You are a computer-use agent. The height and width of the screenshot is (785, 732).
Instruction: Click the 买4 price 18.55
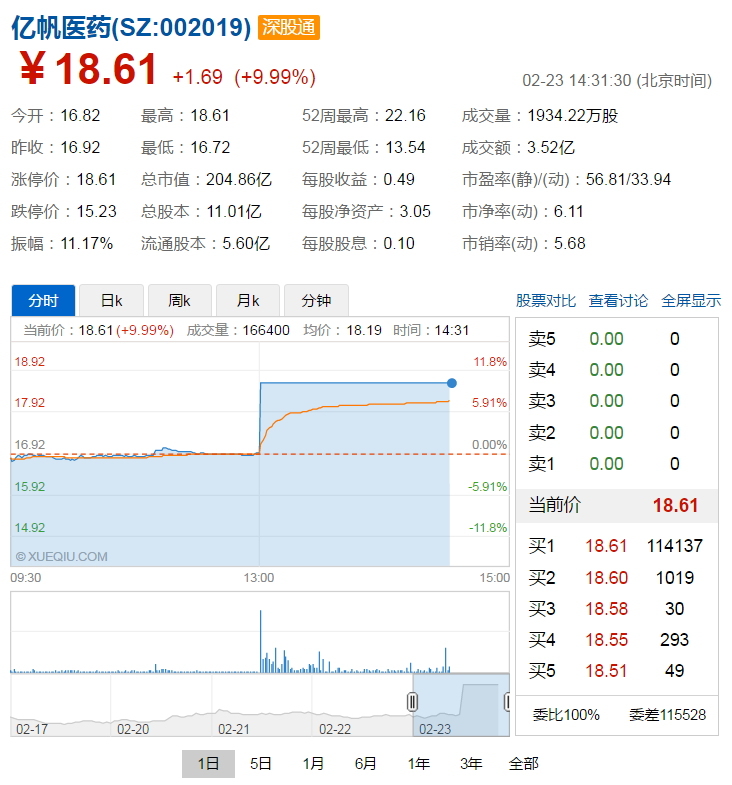(x=606, y=640)
